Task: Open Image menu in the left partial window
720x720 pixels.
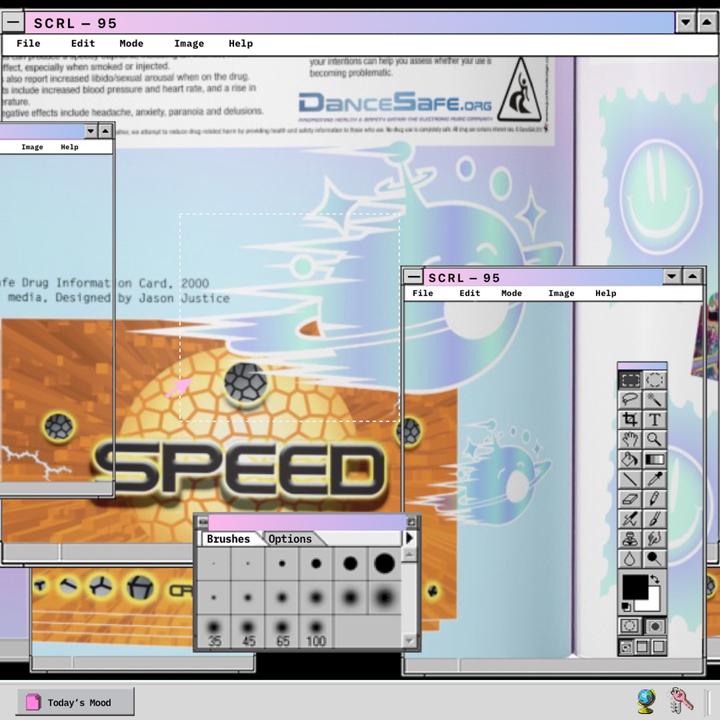Action: (32, 147)
